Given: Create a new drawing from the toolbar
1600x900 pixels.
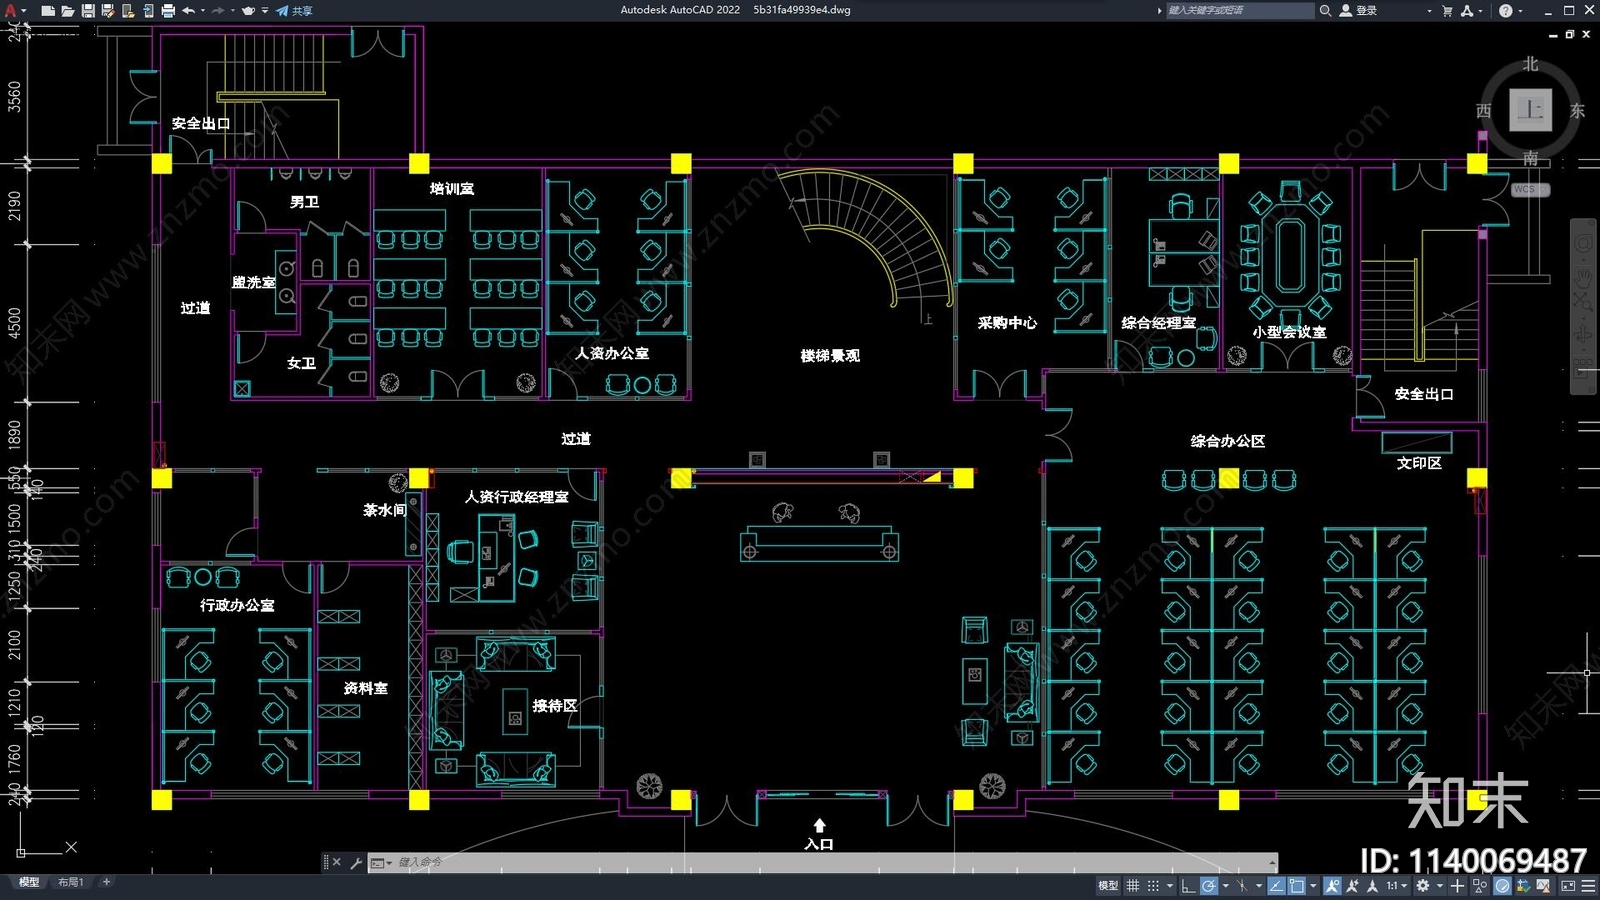Looking at the screenshot, I should tap(48, 10).
